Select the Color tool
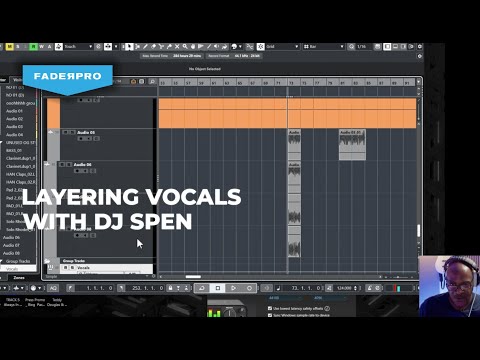480x360 pixels. pyautogui.click(x=225, y=47)
